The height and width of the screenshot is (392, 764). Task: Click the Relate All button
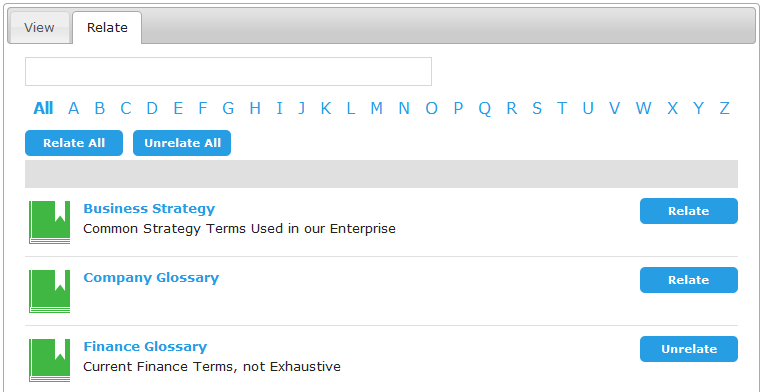tap(74, 143)
